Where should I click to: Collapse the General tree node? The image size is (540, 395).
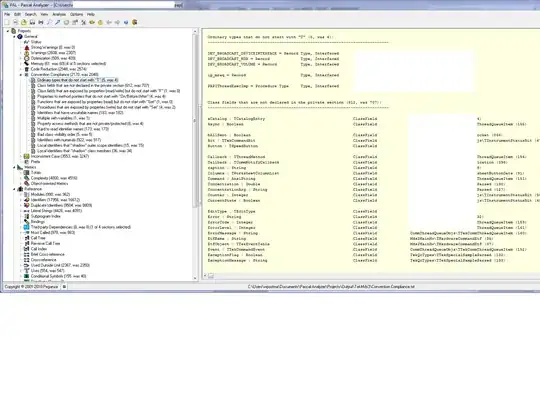14,37
